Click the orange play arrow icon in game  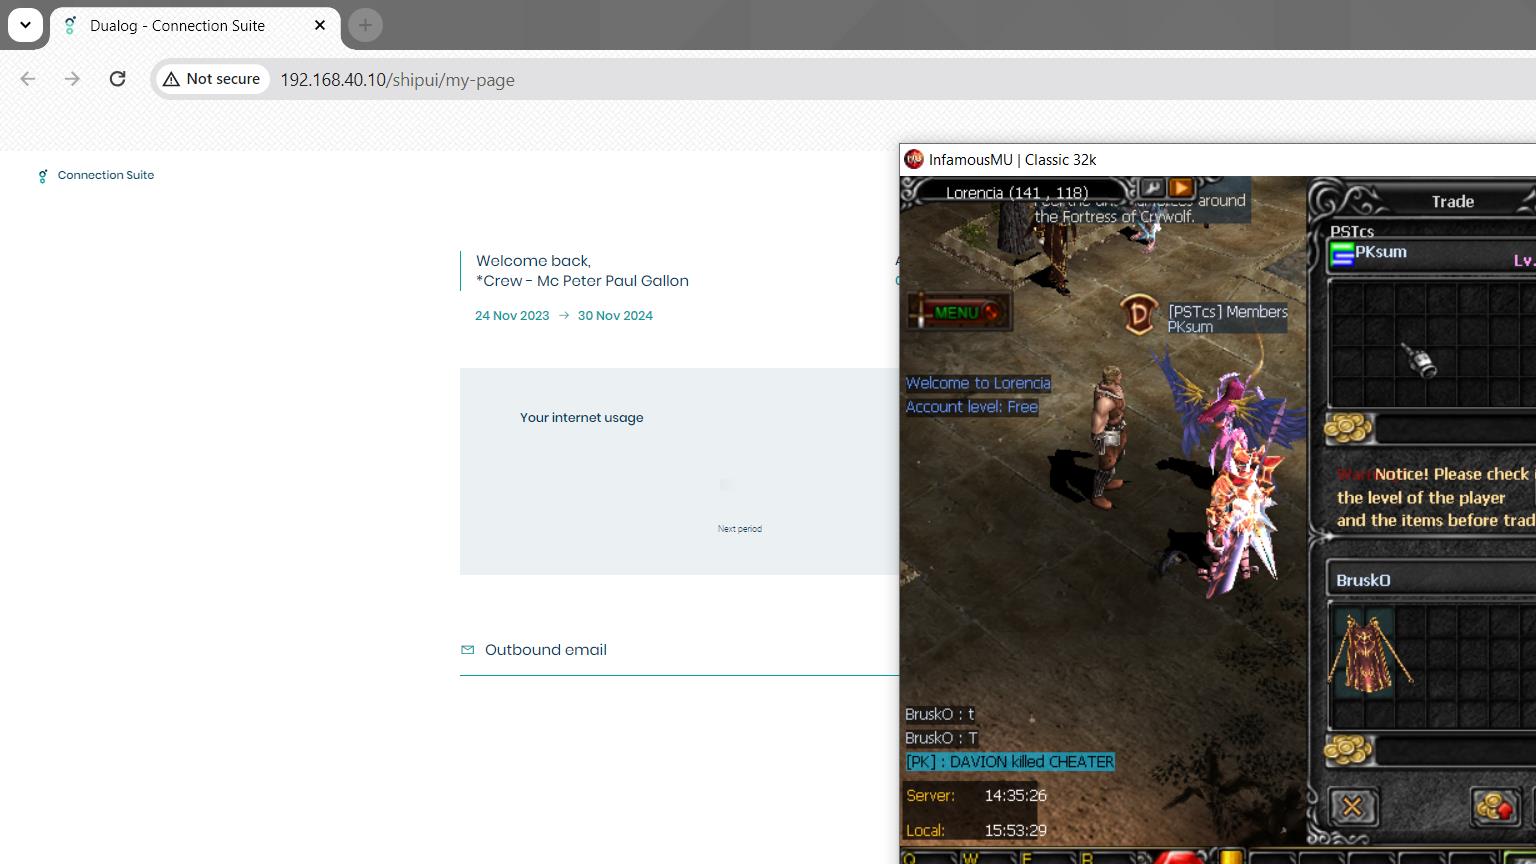[x=1181, y=187]
